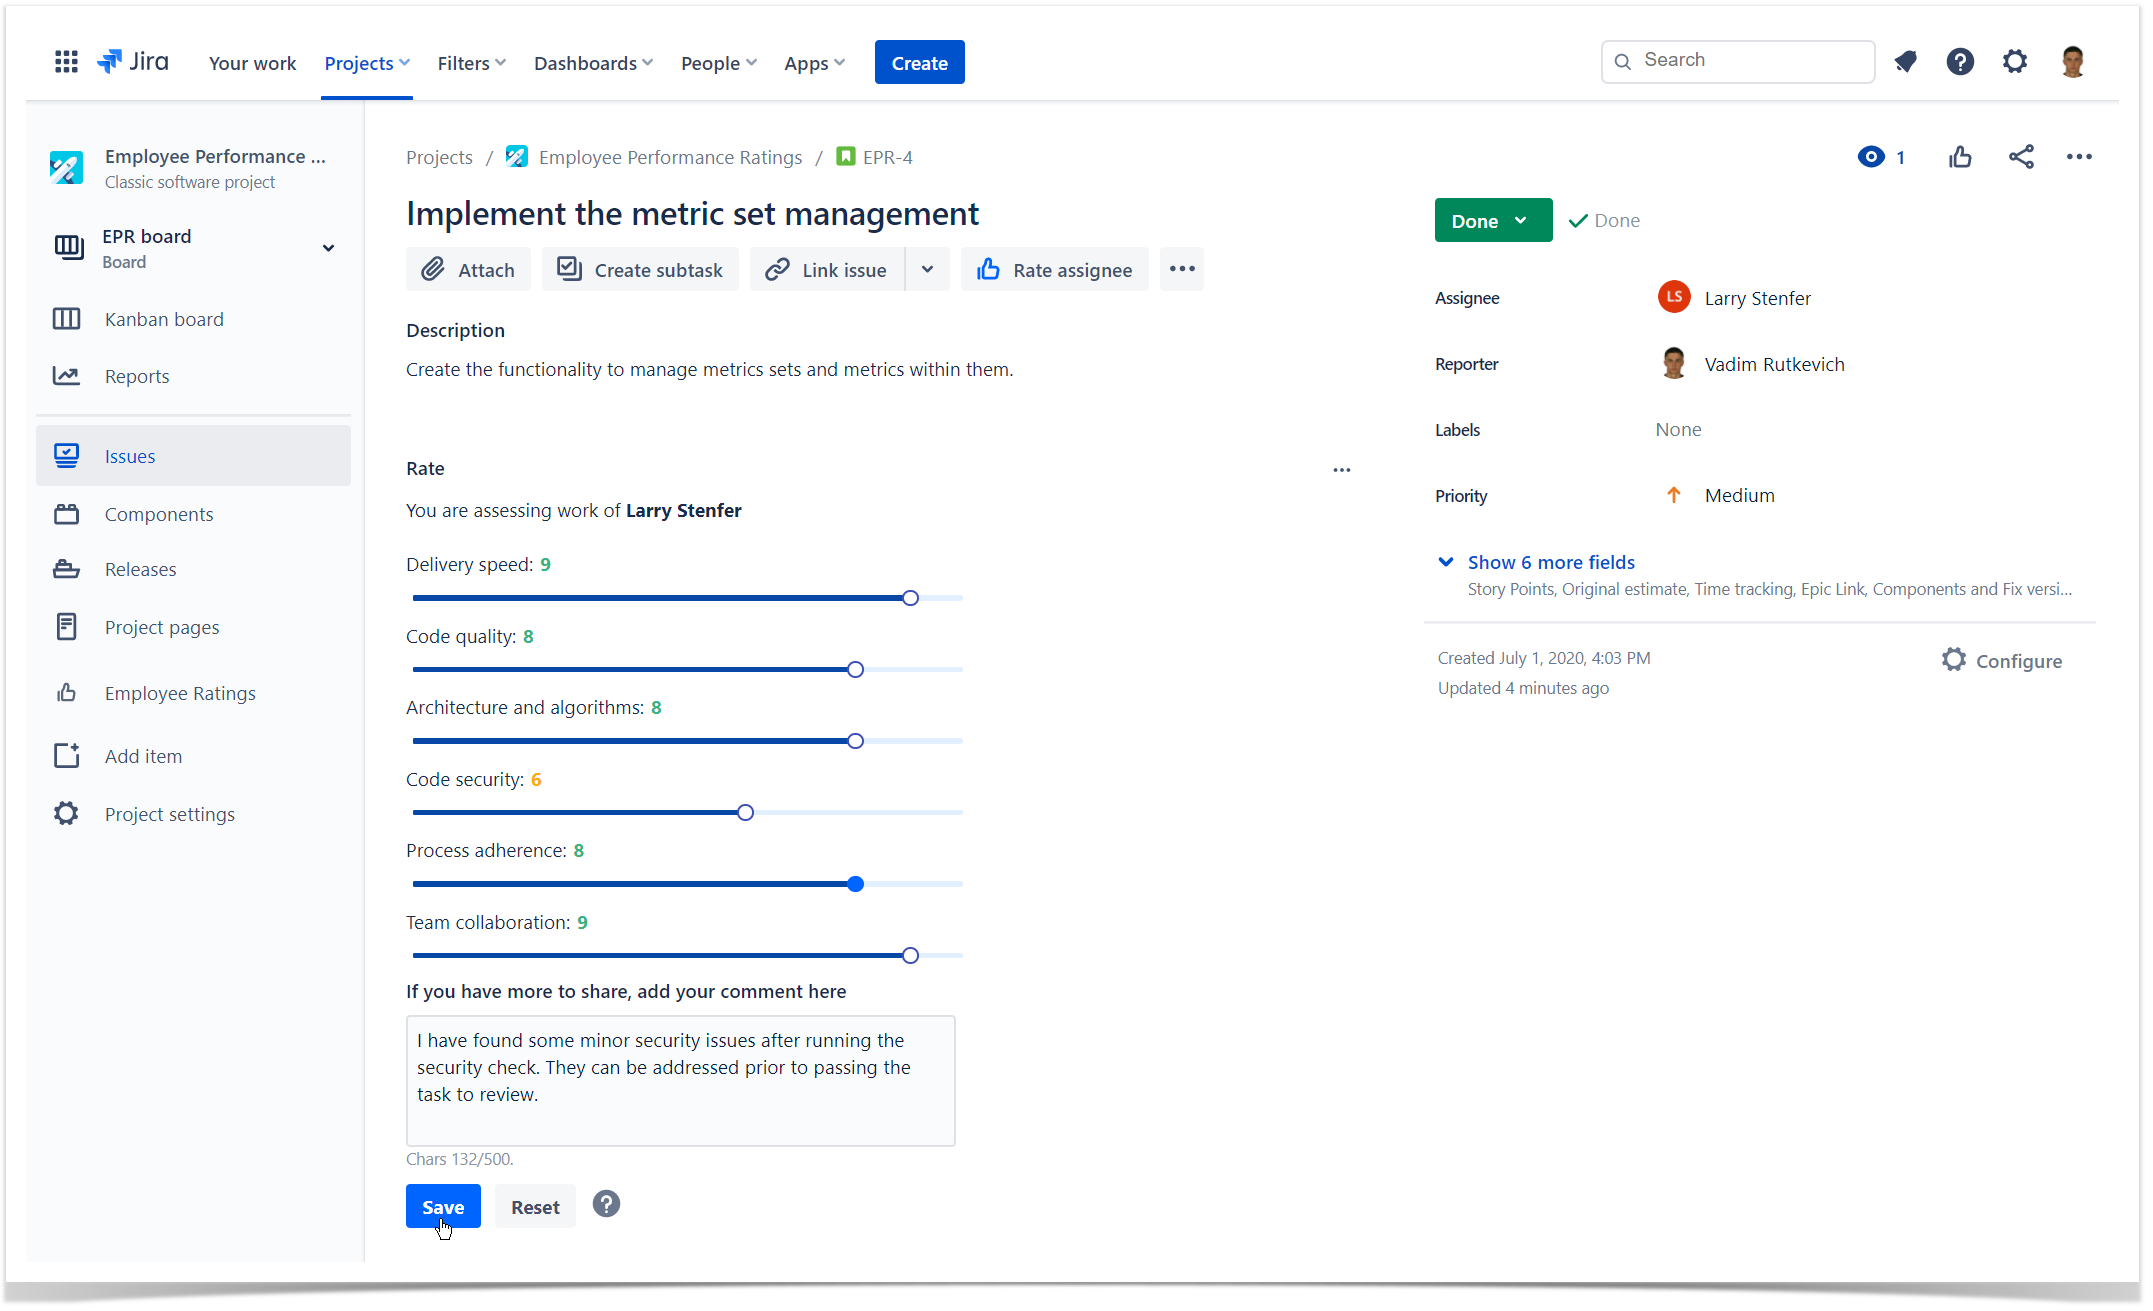2153x1311 pixels.
Task: Click the Vadim Rutkevich reporter avatar
Action: coord(1674,363)
